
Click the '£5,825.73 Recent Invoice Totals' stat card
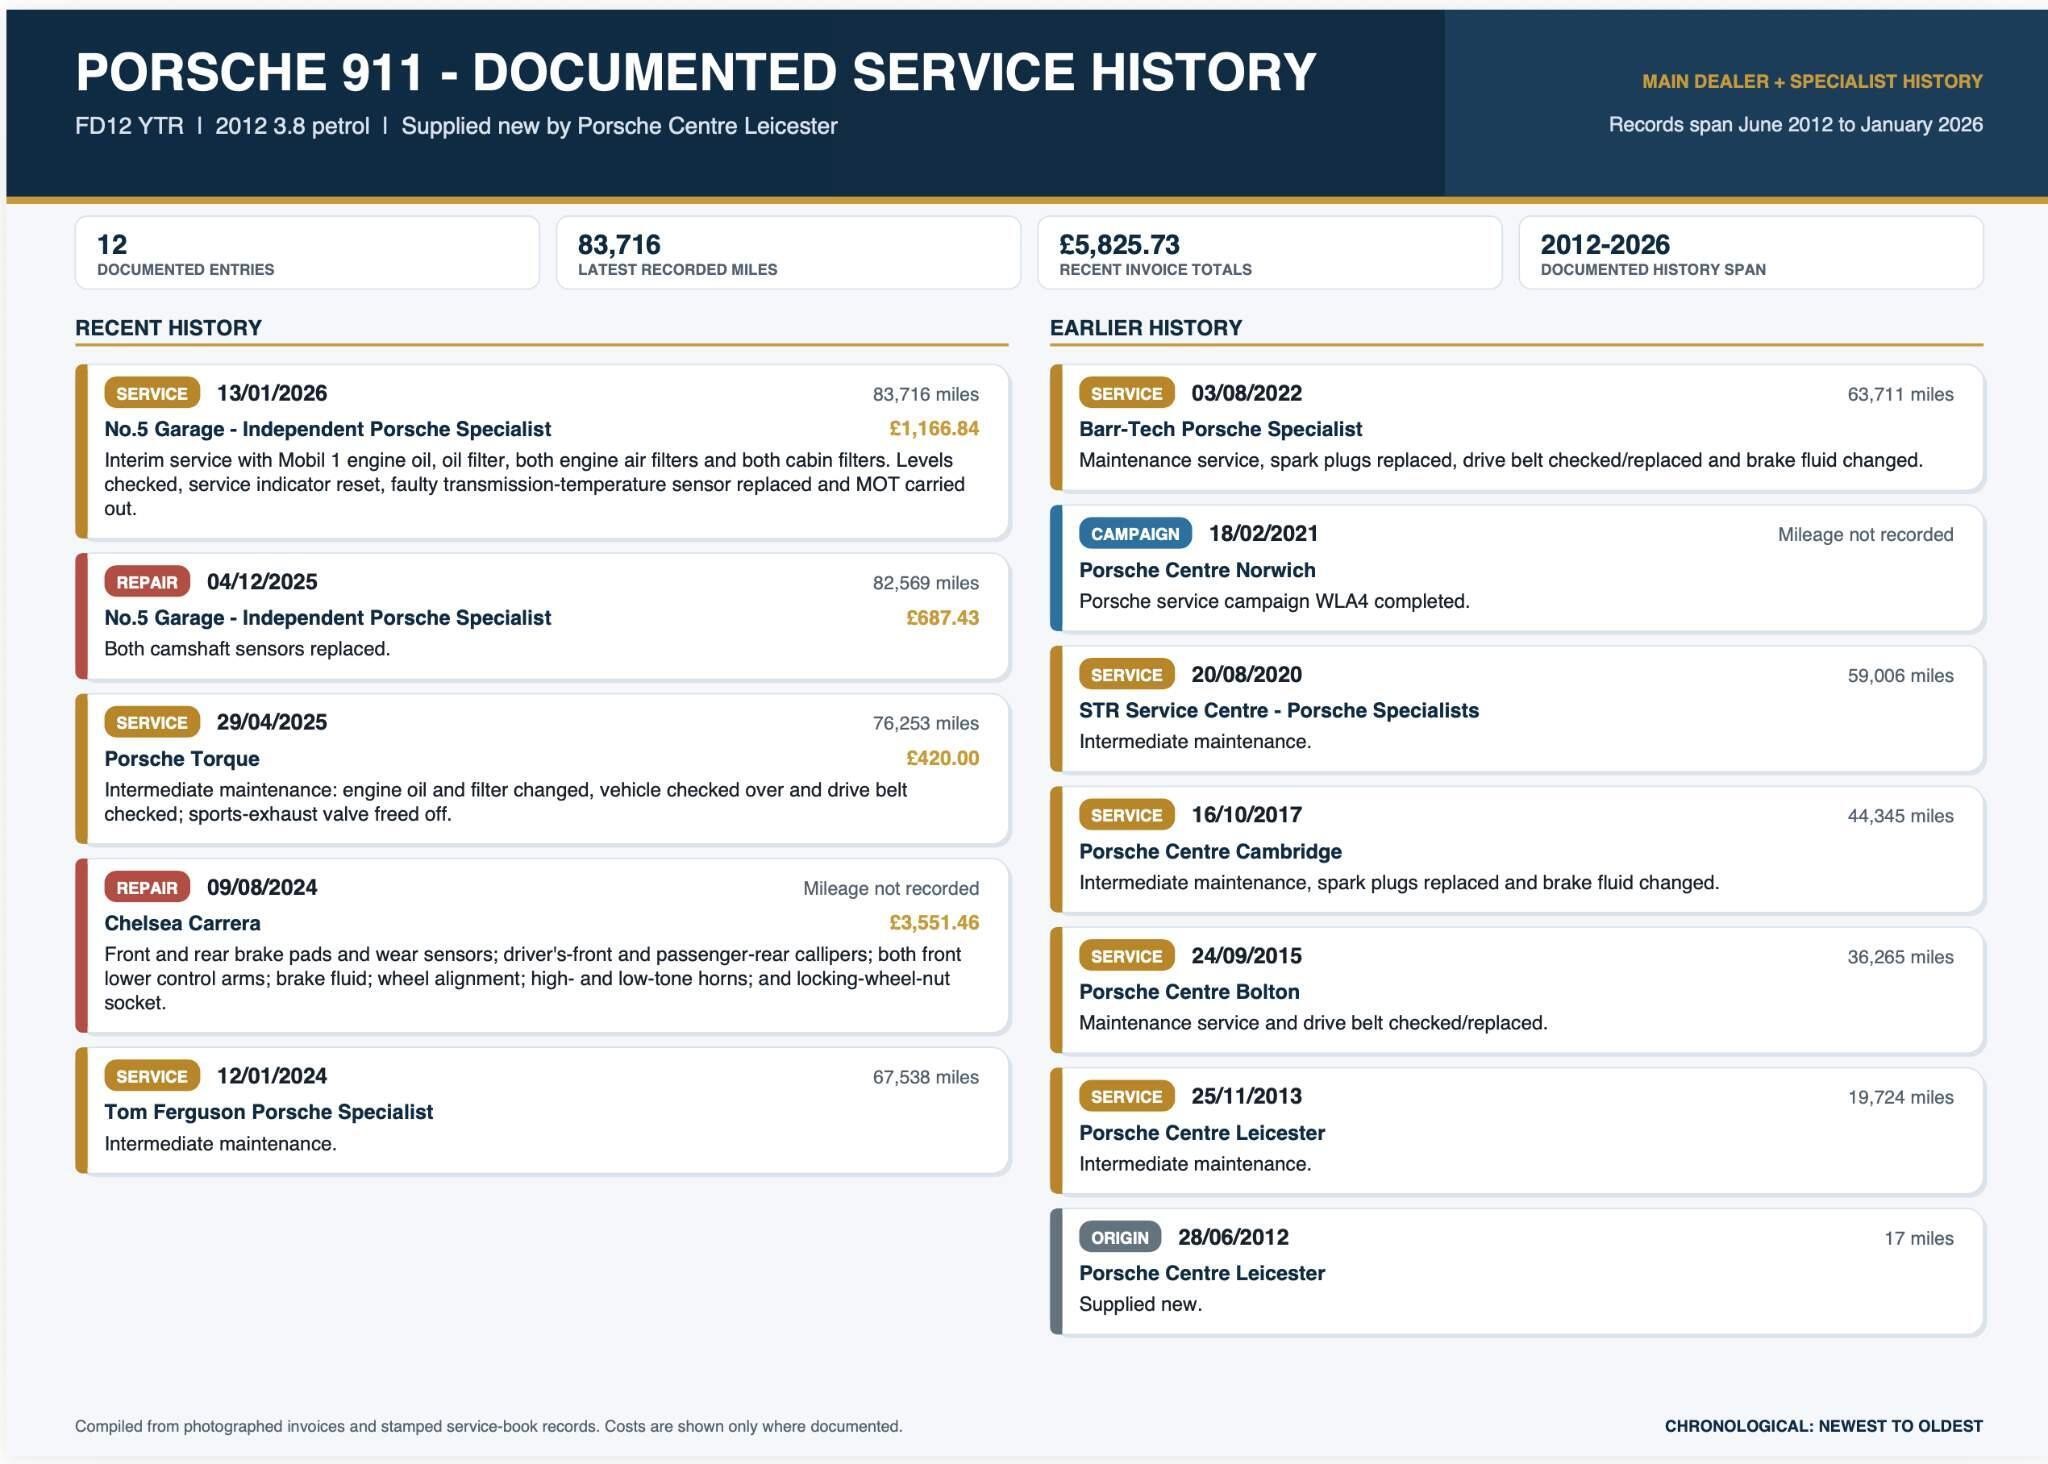pos(1270,253)
